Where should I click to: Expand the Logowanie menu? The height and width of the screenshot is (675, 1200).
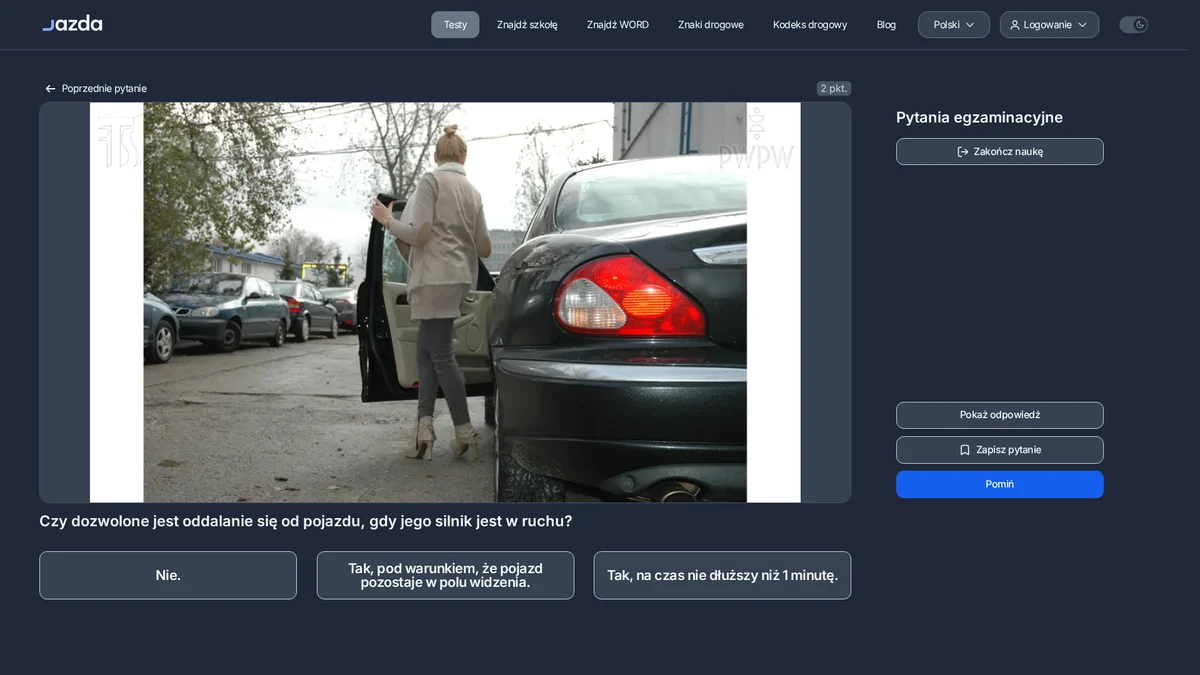click(x=1049, y=25)
